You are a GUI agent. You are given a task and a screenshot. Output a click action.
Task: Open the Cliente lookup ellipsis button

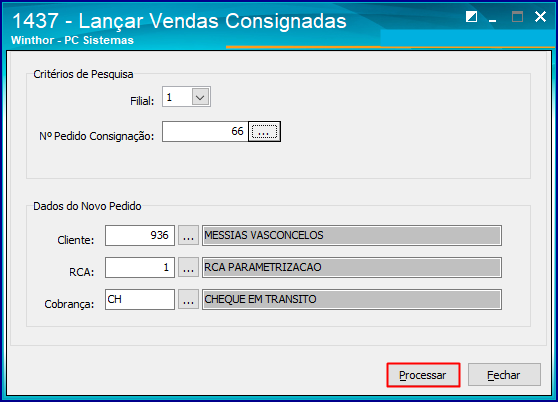[x=188, y=235]
